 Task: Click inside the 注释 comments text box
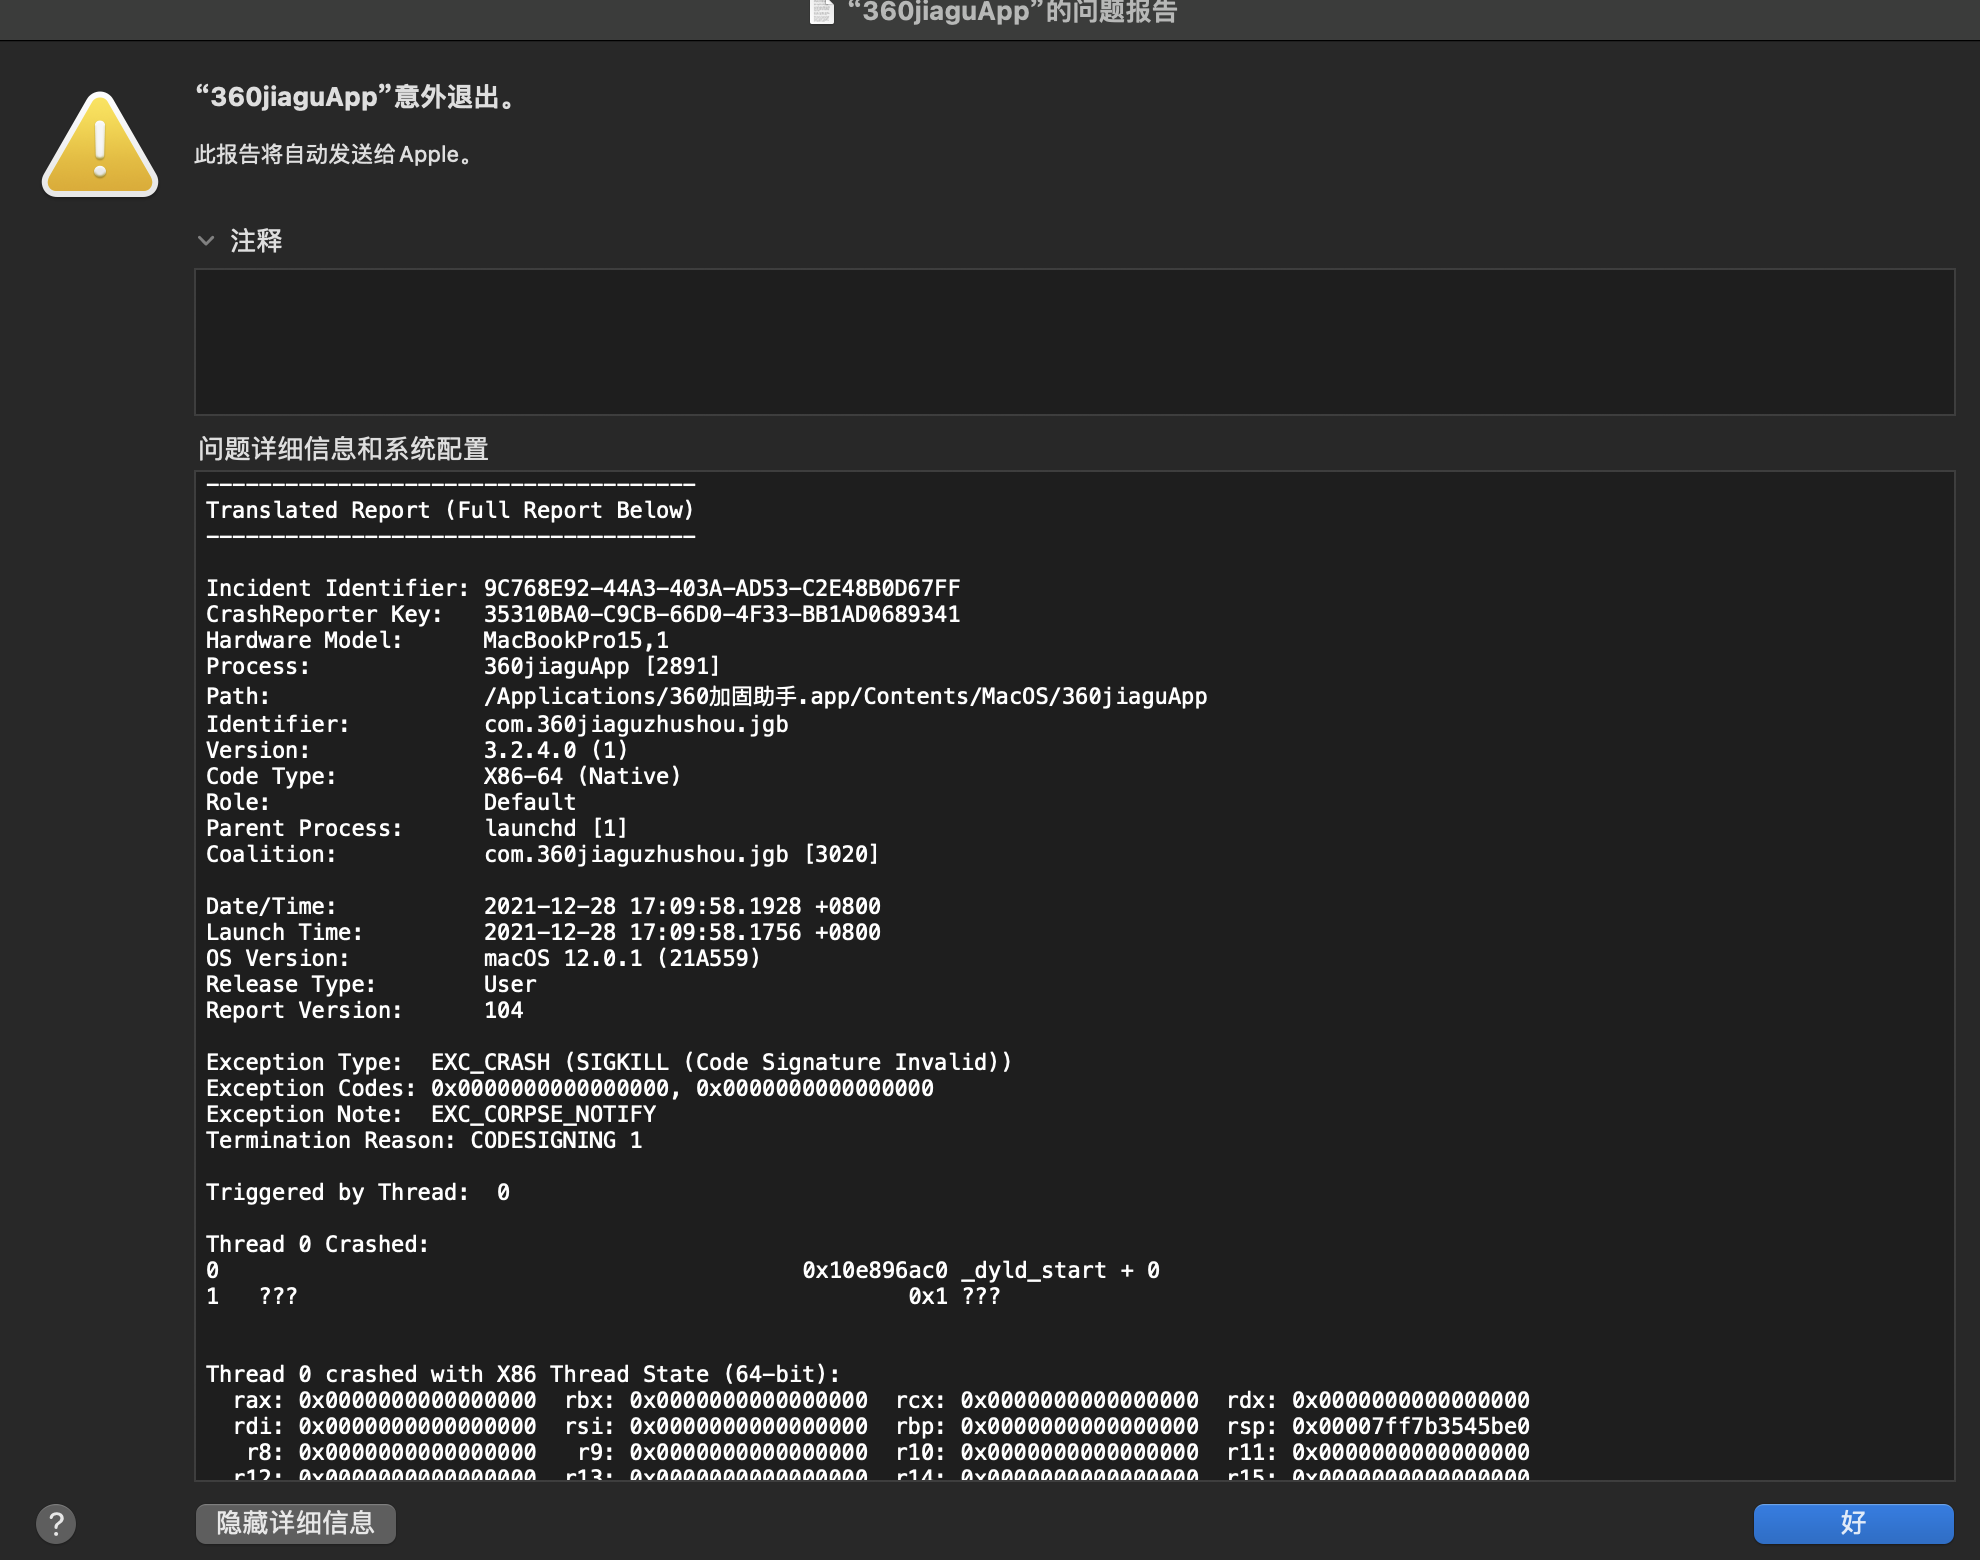[1074, 342]
